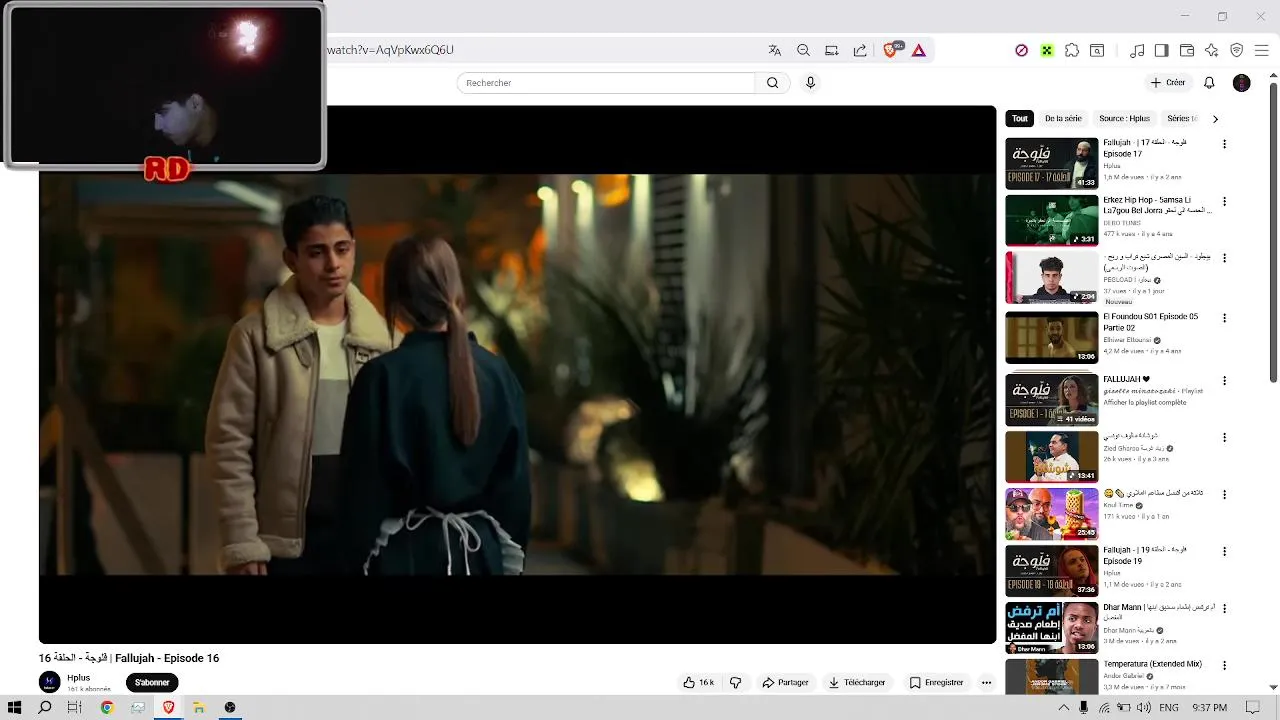Open El Foundou S01 Episode 05 video
1280x720 pixels.
(1051, 337)
